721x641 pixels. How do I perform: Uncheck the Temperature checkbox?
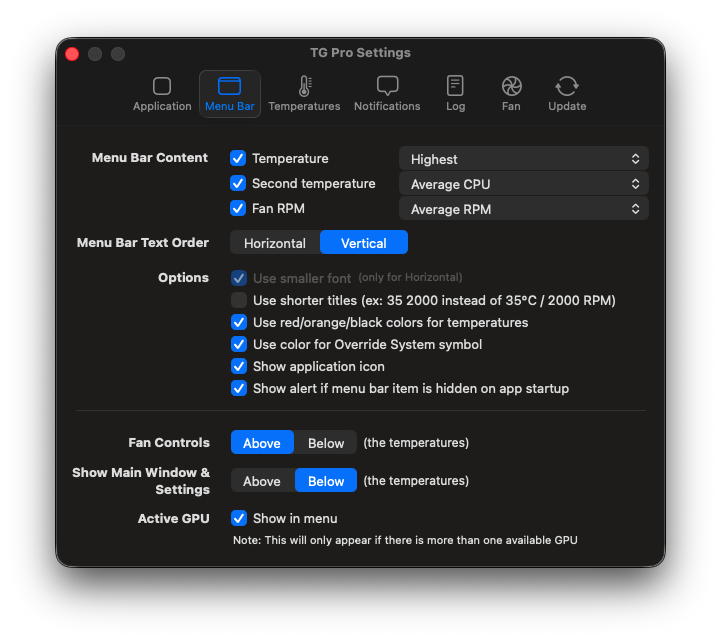[x=238, y=158]
